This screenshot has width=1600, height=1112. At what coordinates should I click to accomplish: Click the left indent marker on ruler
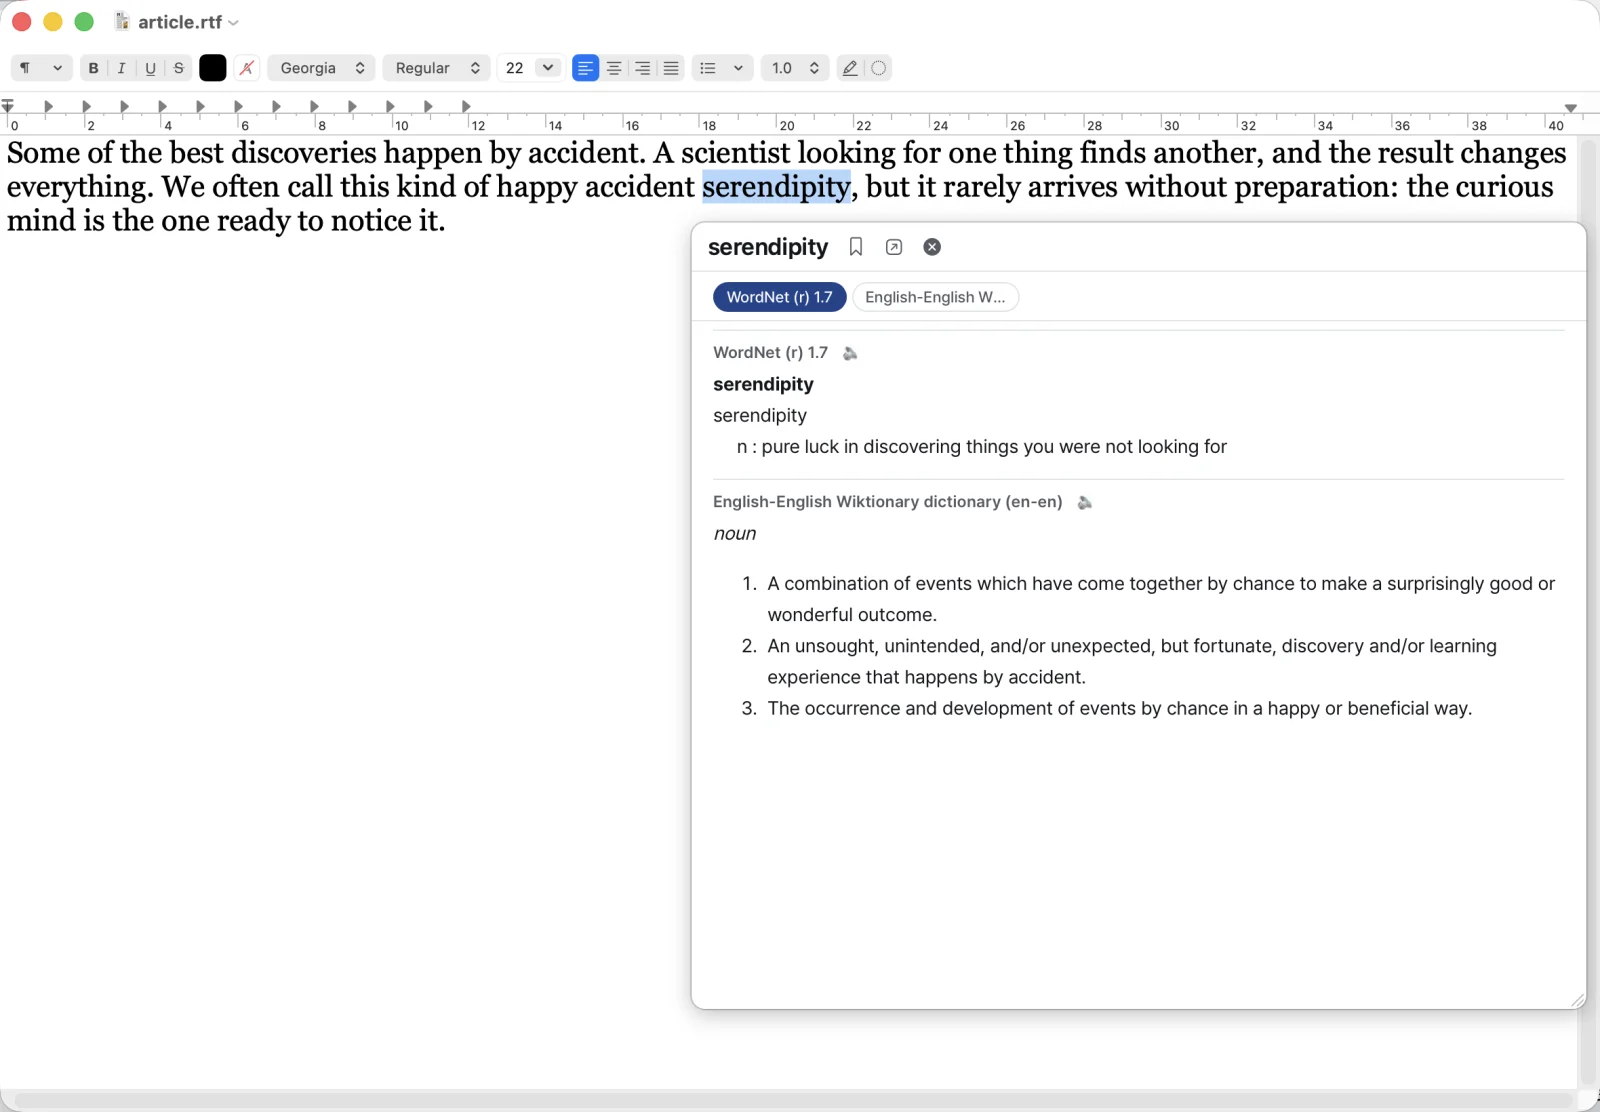(x=8, y=106)
